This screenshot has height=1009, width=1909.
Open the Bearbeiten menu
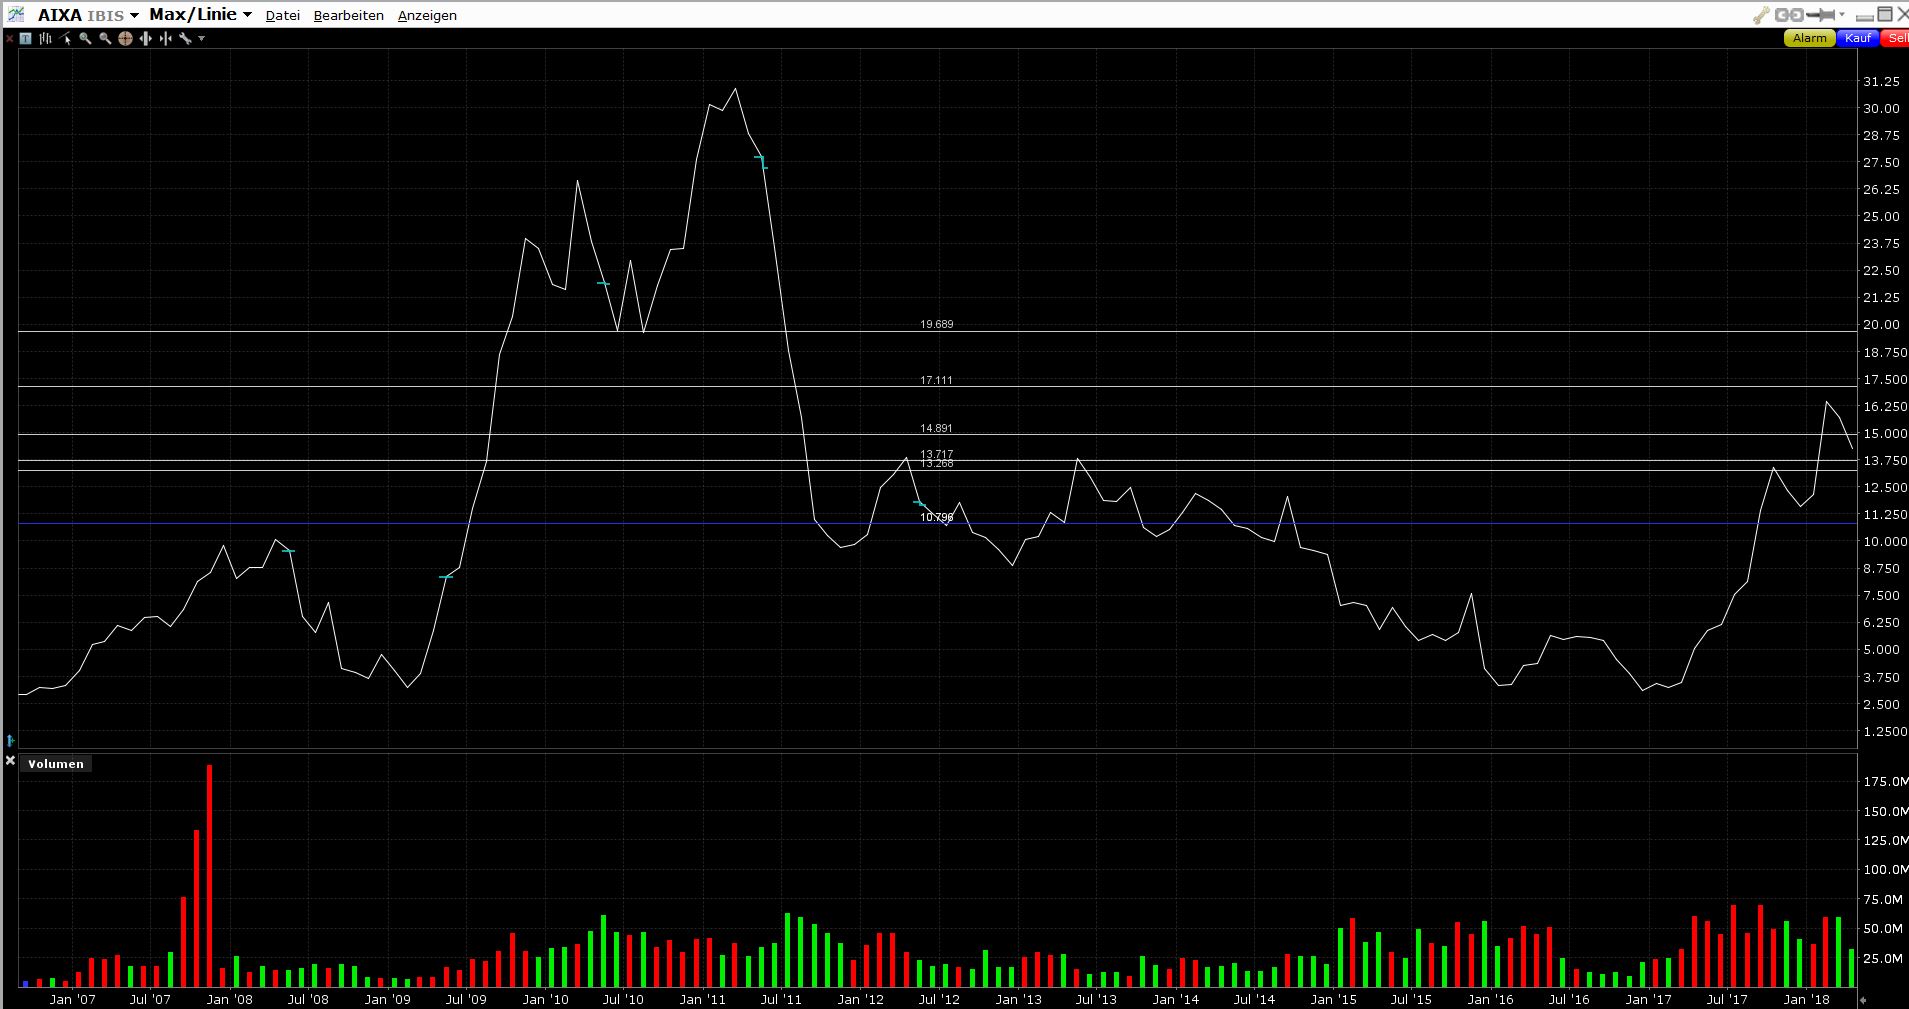349,16
